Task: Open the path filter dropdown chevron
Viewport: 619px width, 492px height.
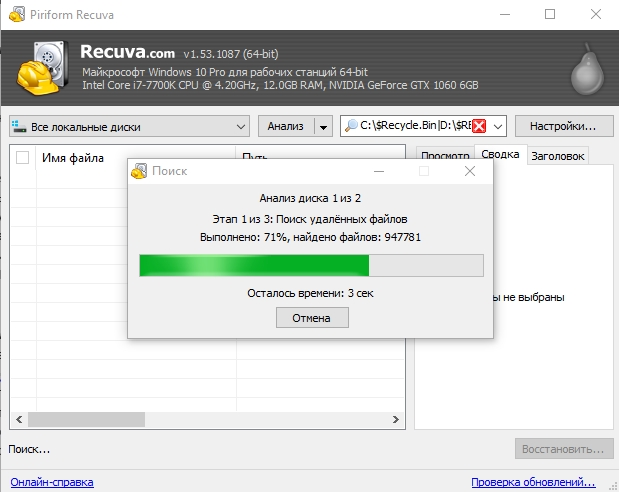Action: [498, 126]
